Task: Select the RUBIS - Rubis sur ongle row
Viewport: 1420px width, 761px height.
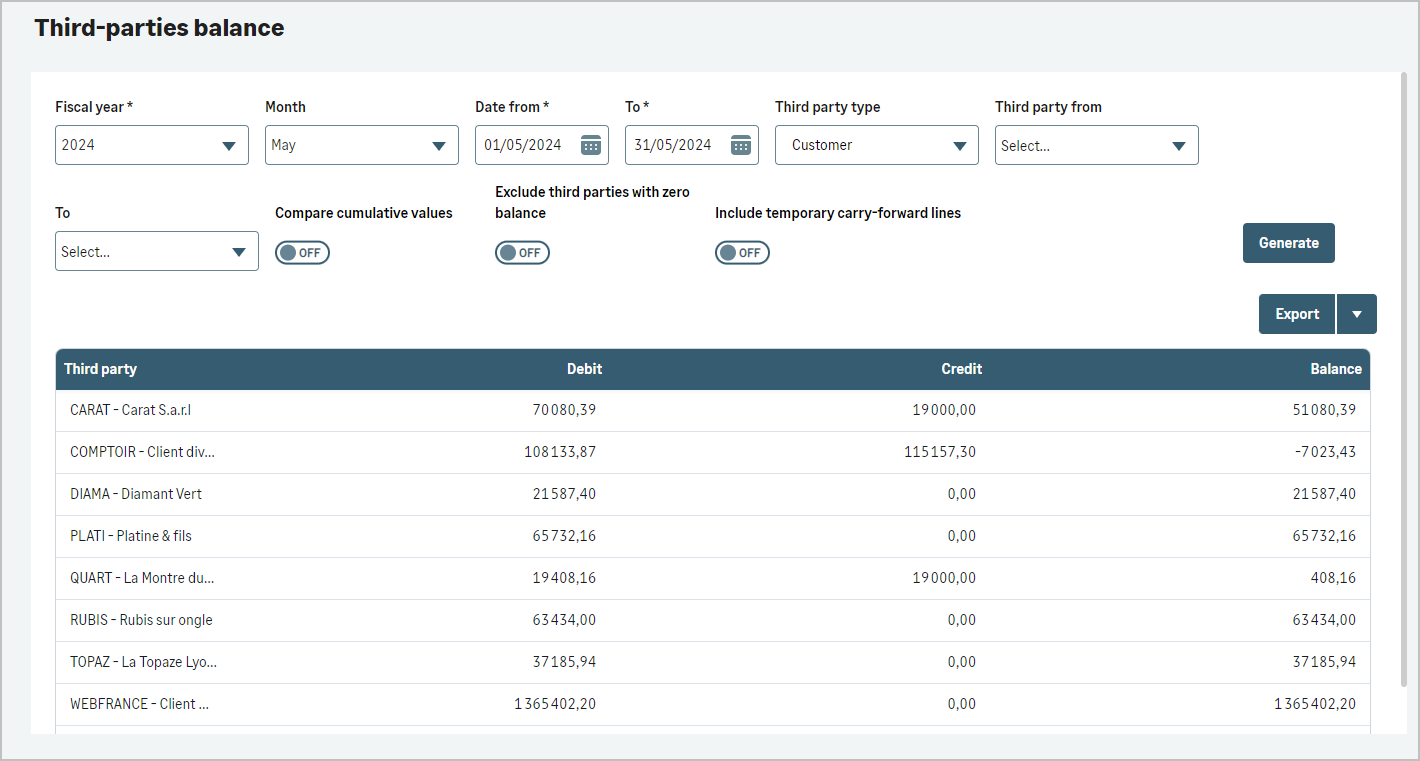Action: click(713, 620)
